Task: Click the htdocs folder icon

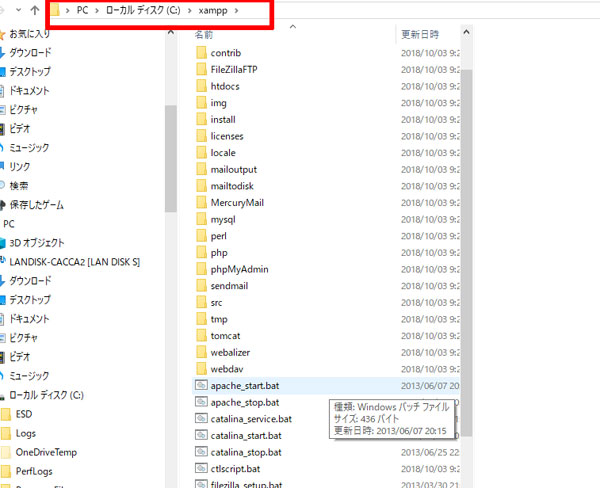Action: (x=201, y=86)
